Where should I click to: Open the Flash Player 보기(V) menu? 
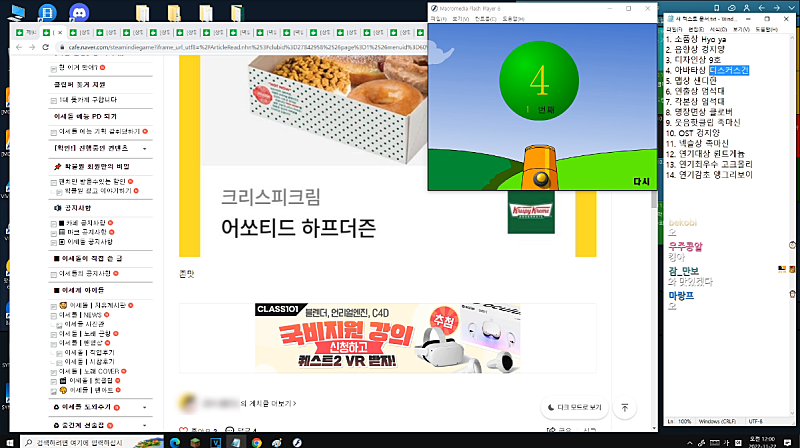(x=460, y=19)
